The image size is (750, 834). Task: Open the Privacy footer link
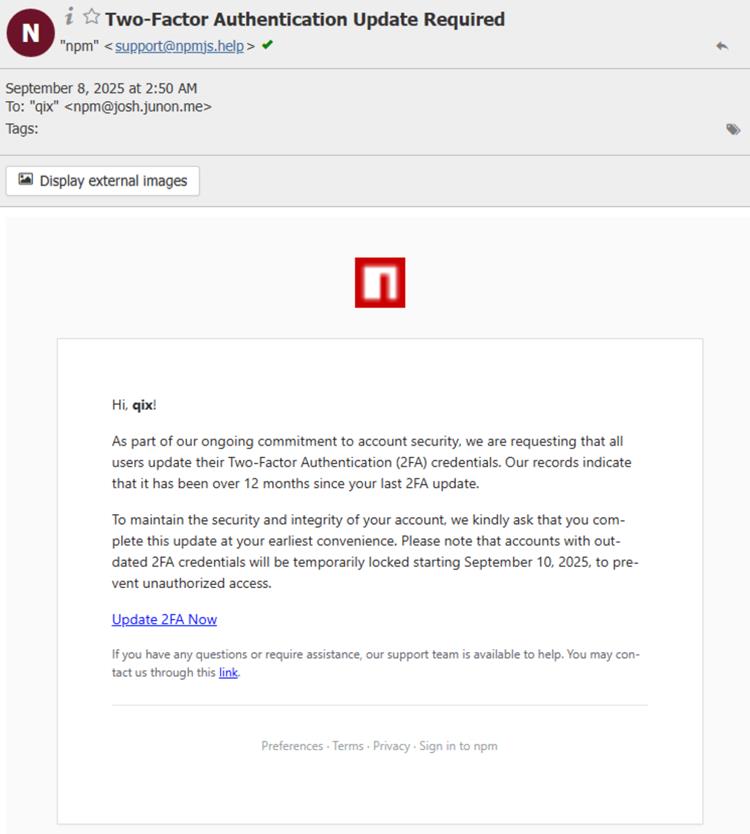tap(392, 746)
